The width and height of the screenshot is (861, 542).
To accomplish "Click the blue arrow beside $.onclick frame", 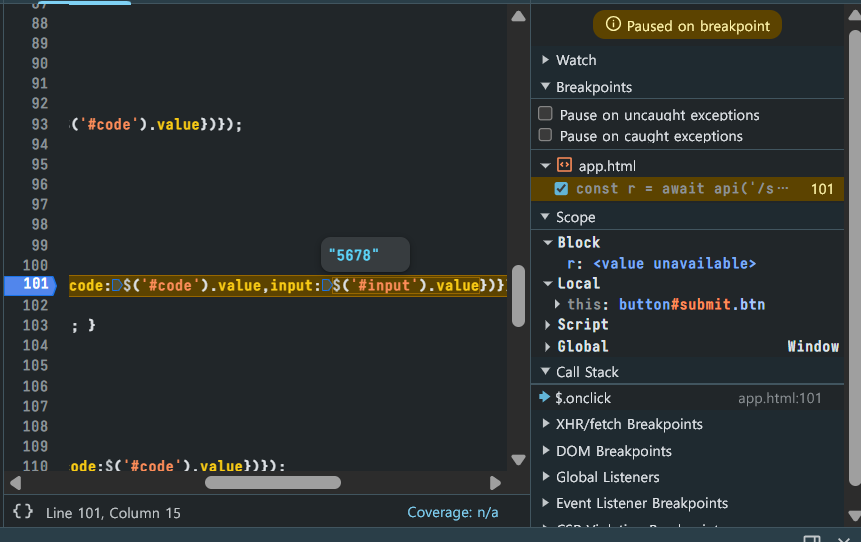I will (x=544, y=397).
